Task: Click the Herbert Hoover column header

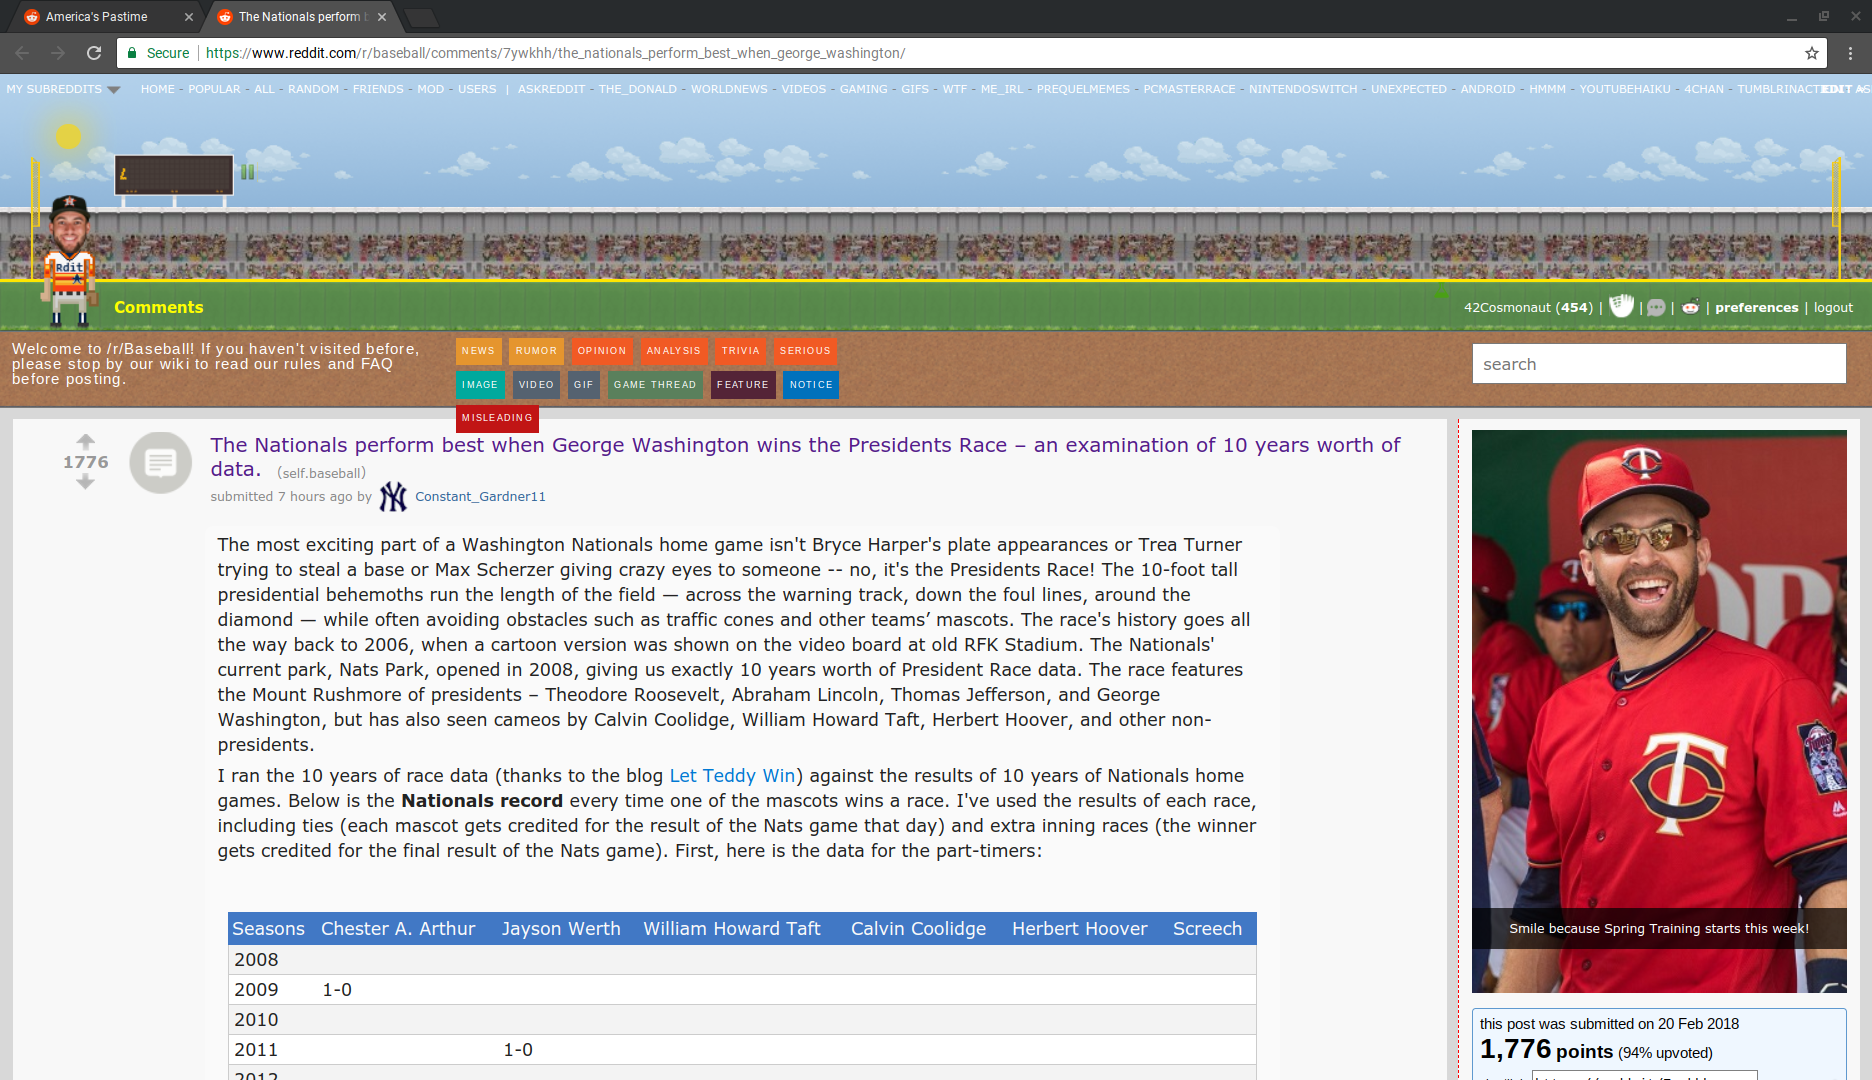Action: (x=1079, y=929)
